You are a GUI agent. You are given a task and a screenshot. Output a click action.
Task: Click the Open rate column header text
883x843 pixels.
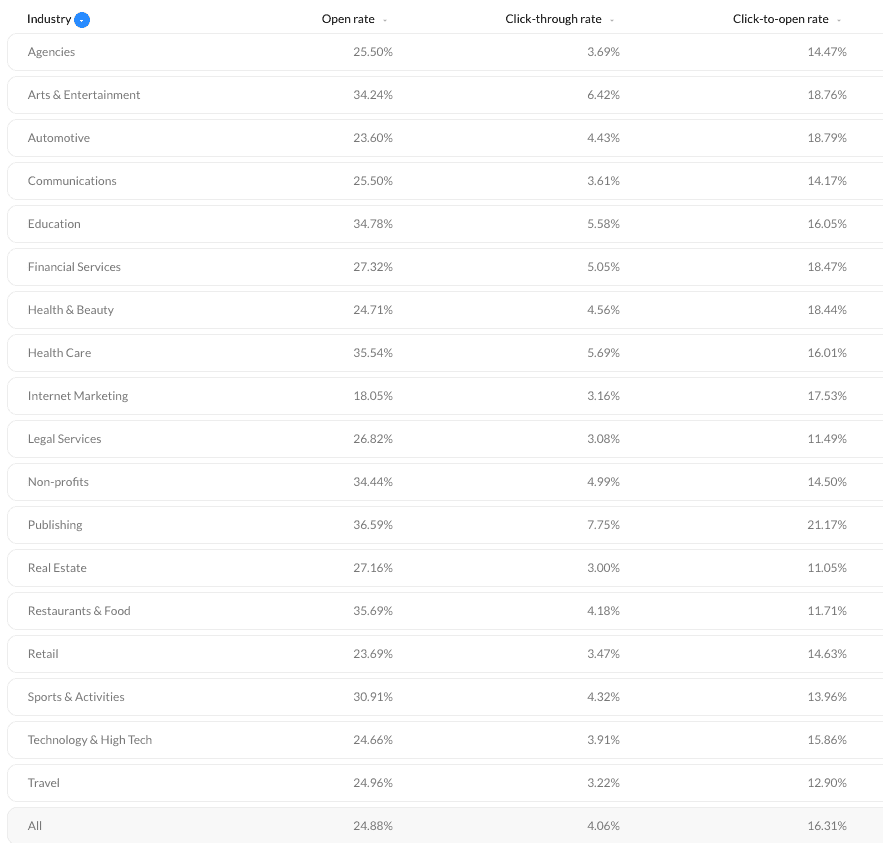tap(348, 19)
